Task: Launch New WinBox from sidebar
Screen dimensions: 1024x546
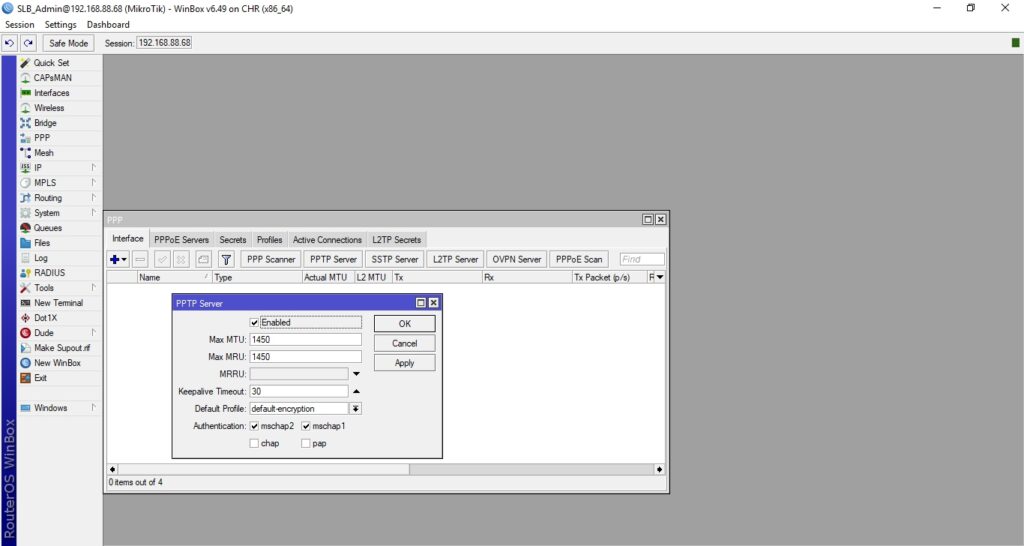Action: click(x=57, y=363)
